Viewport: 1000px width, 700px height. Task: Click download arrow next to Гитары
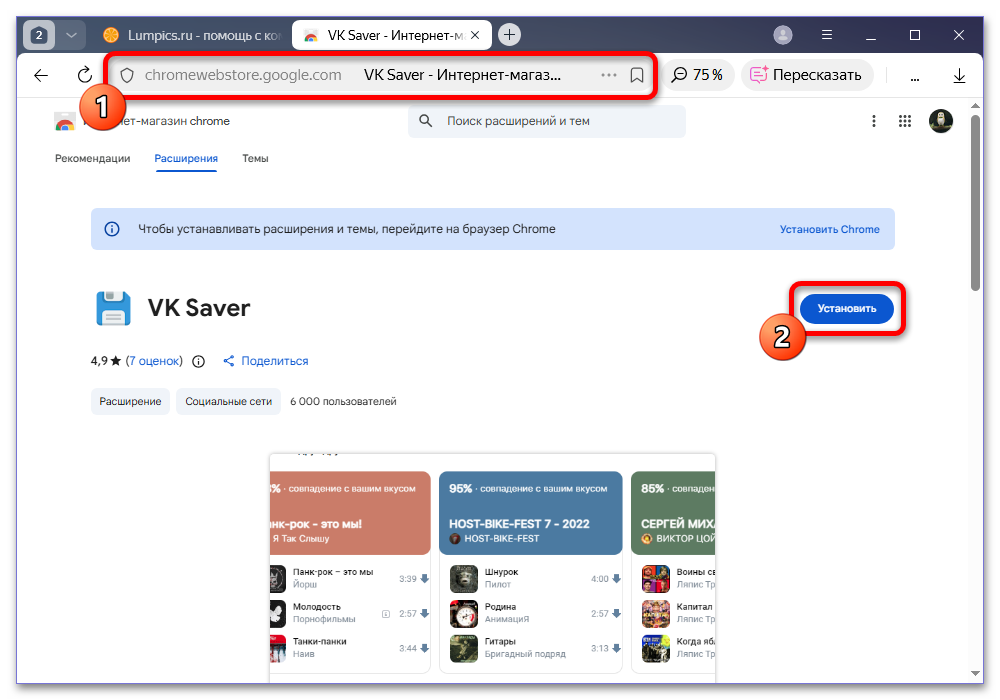(x=616, y=648)
